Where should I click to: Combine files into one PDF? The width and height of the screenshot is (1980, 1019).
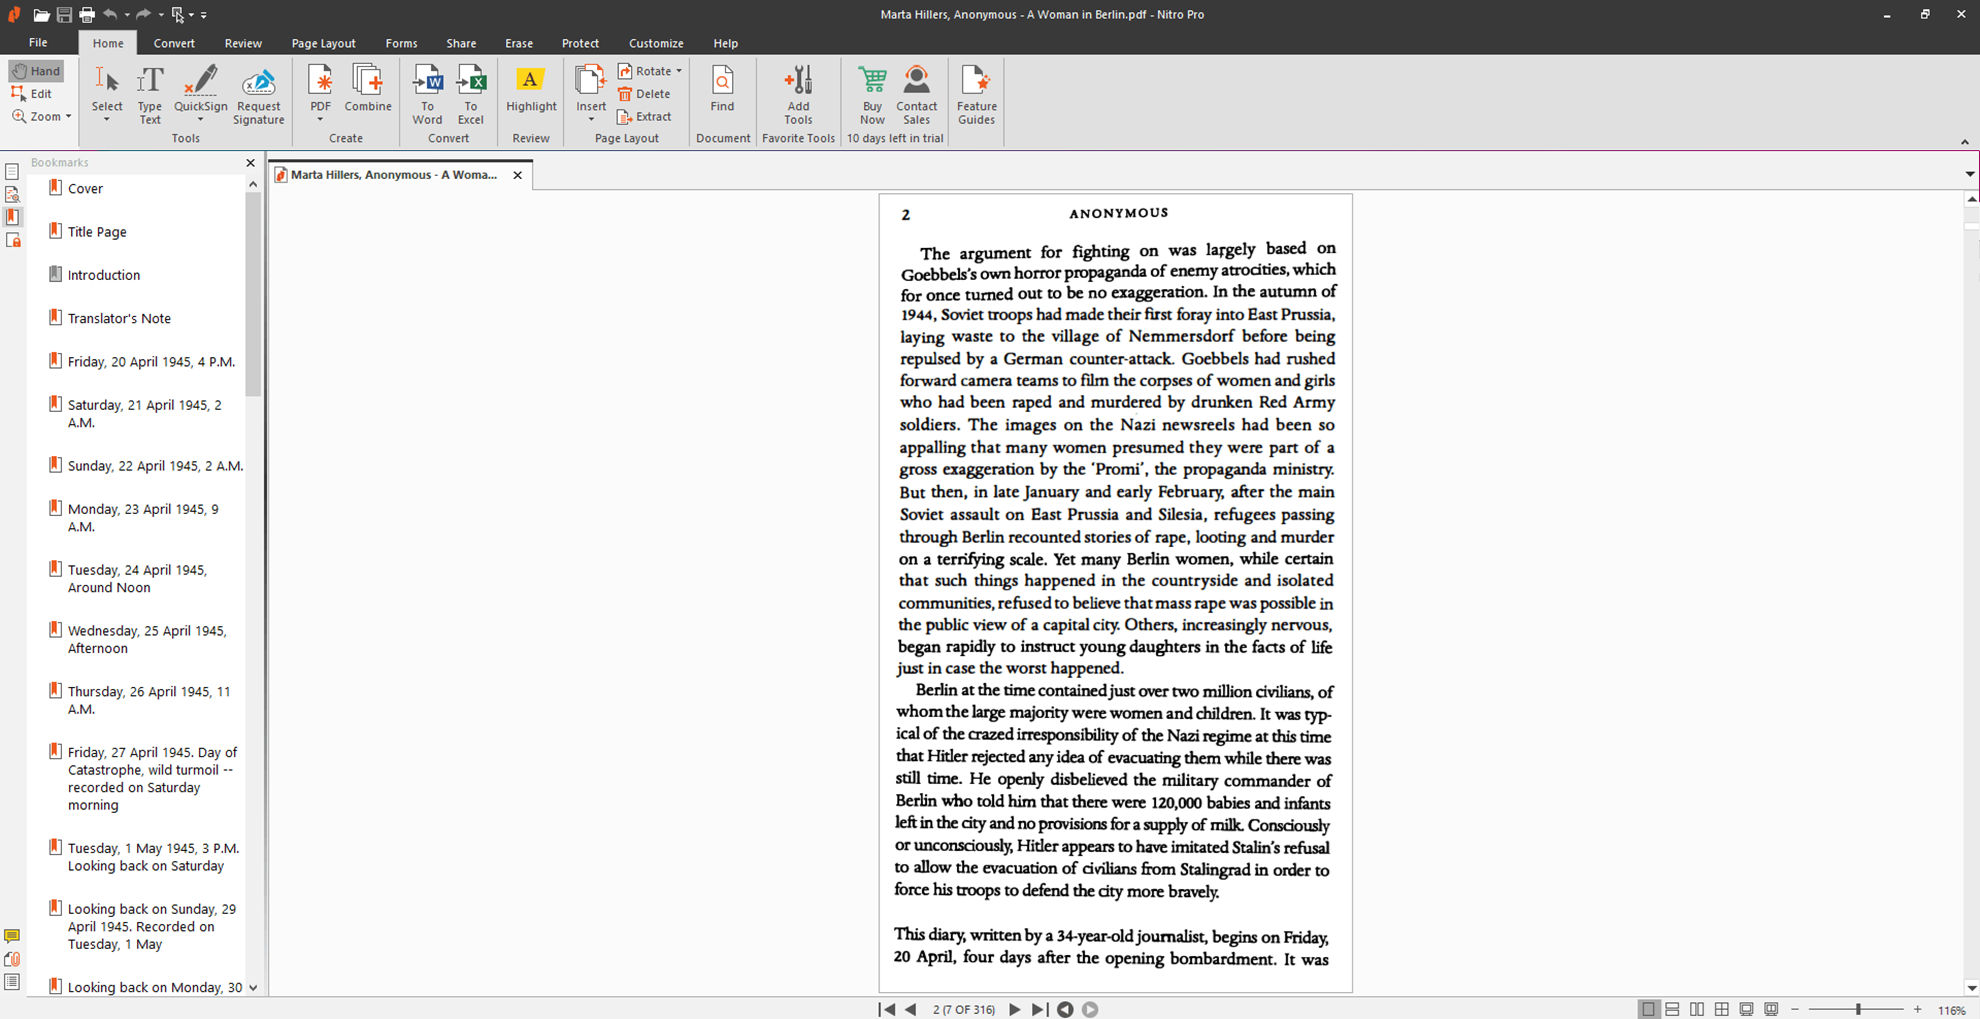368,88
